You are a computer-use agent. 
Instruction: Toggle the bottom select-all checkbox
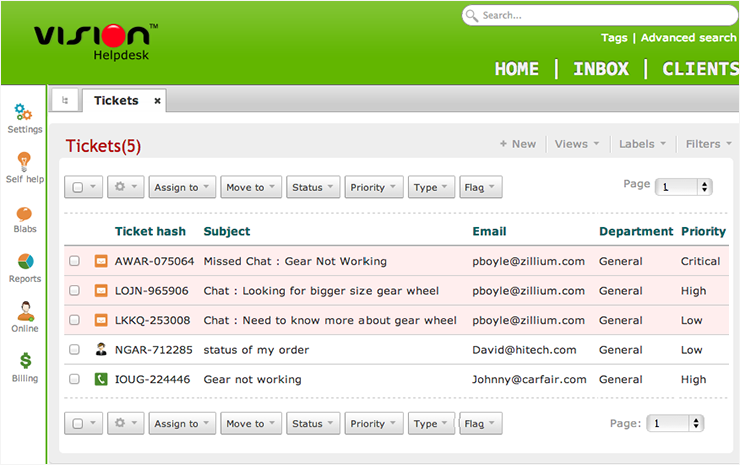point(78,423)
